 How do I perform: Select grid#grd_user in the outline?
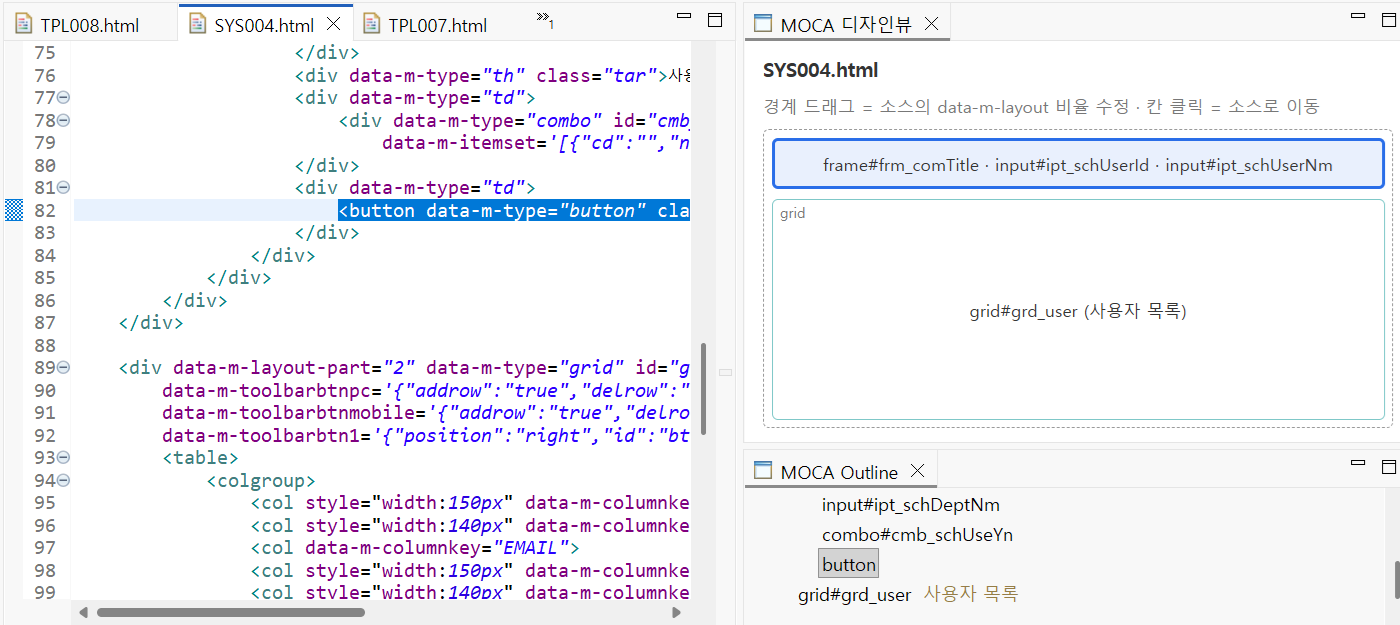[x=854, y=595]
